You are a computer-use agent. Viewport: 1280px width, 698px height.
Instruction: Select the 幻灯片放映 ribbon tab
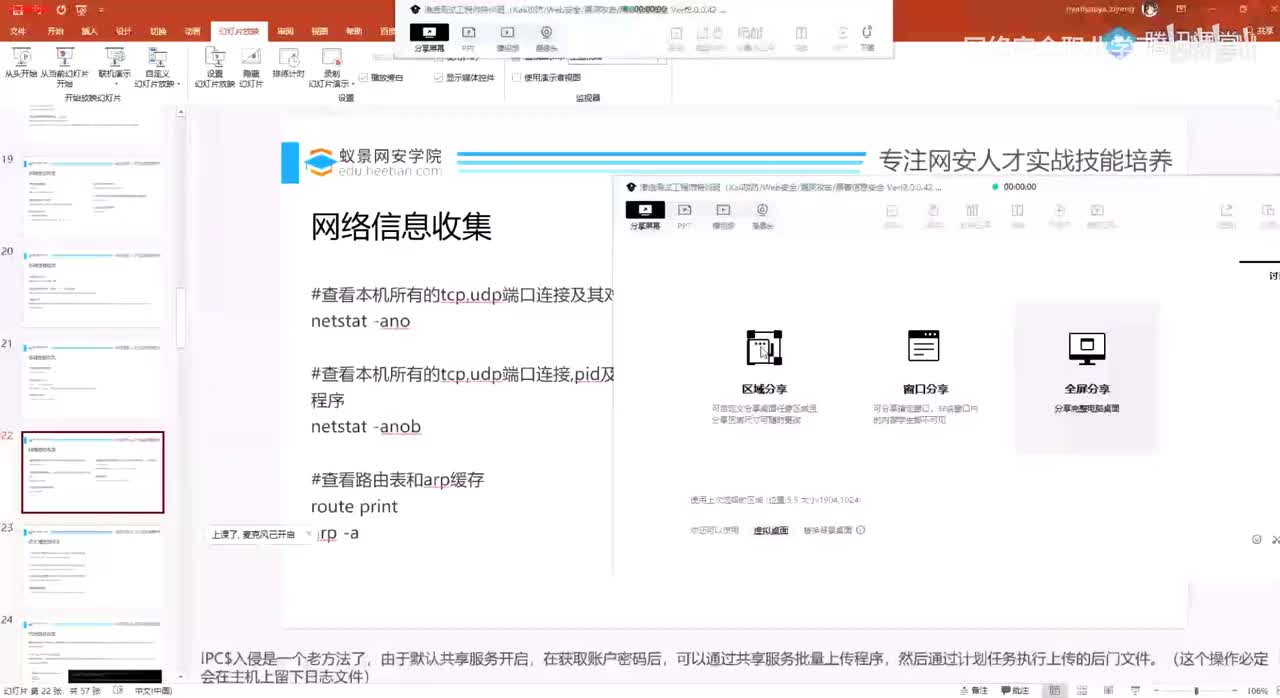pos(238,31)
